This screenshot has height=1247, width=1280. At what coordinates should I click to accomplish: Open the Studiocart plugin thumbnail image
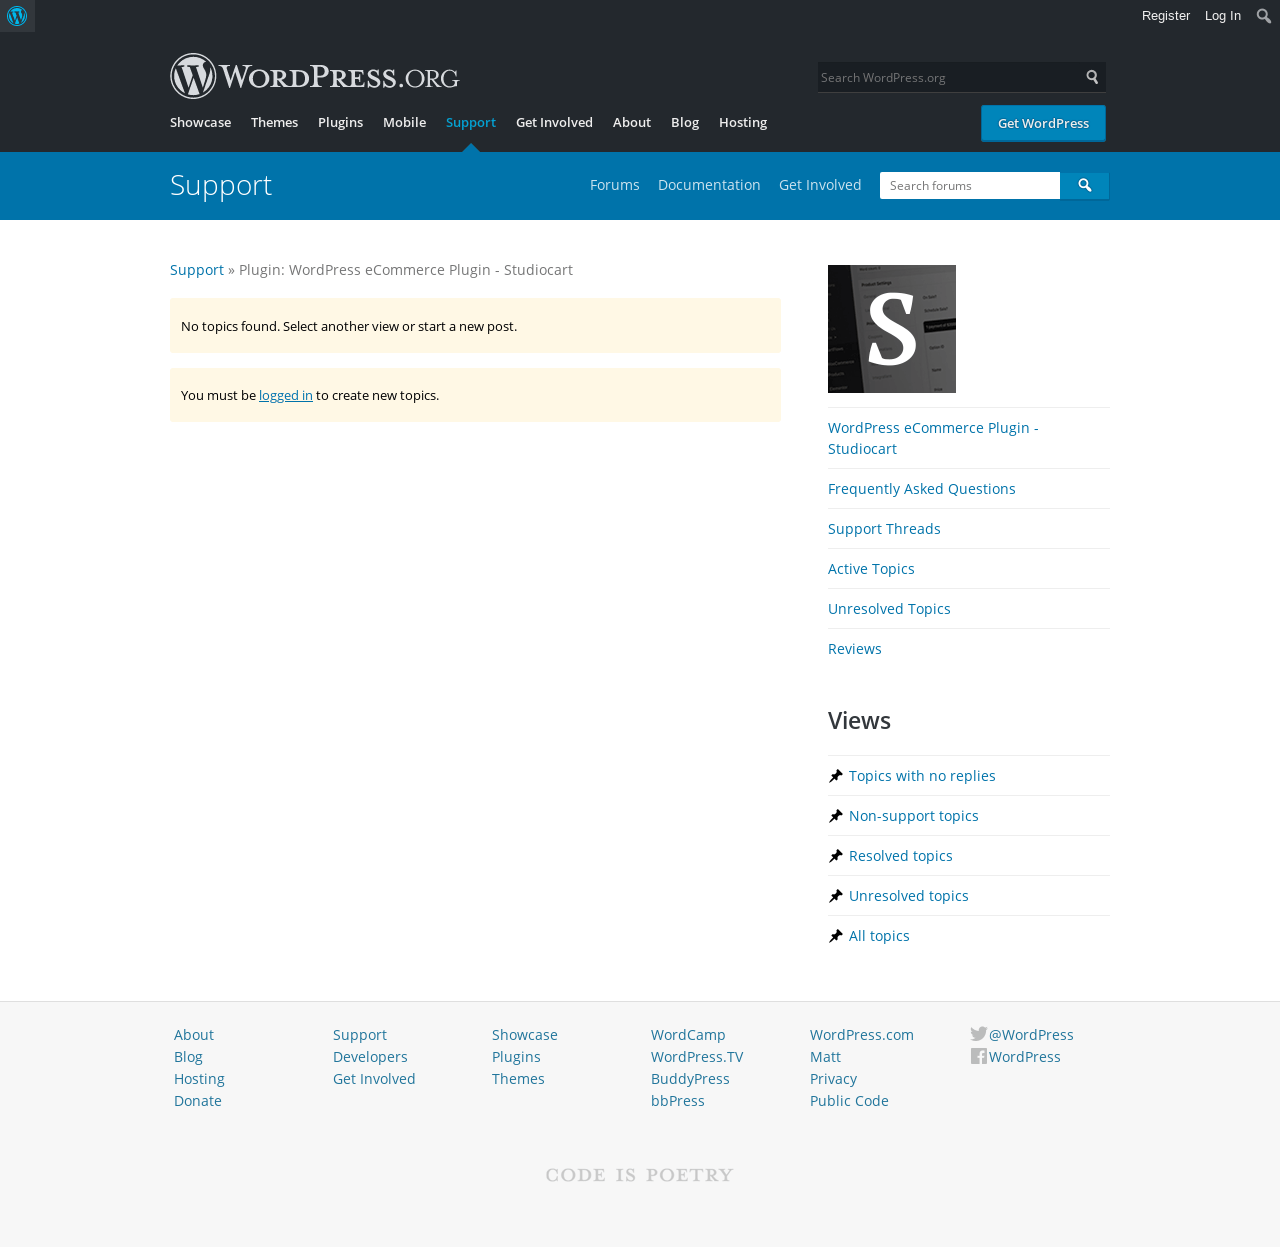click(x=892, y=329)
